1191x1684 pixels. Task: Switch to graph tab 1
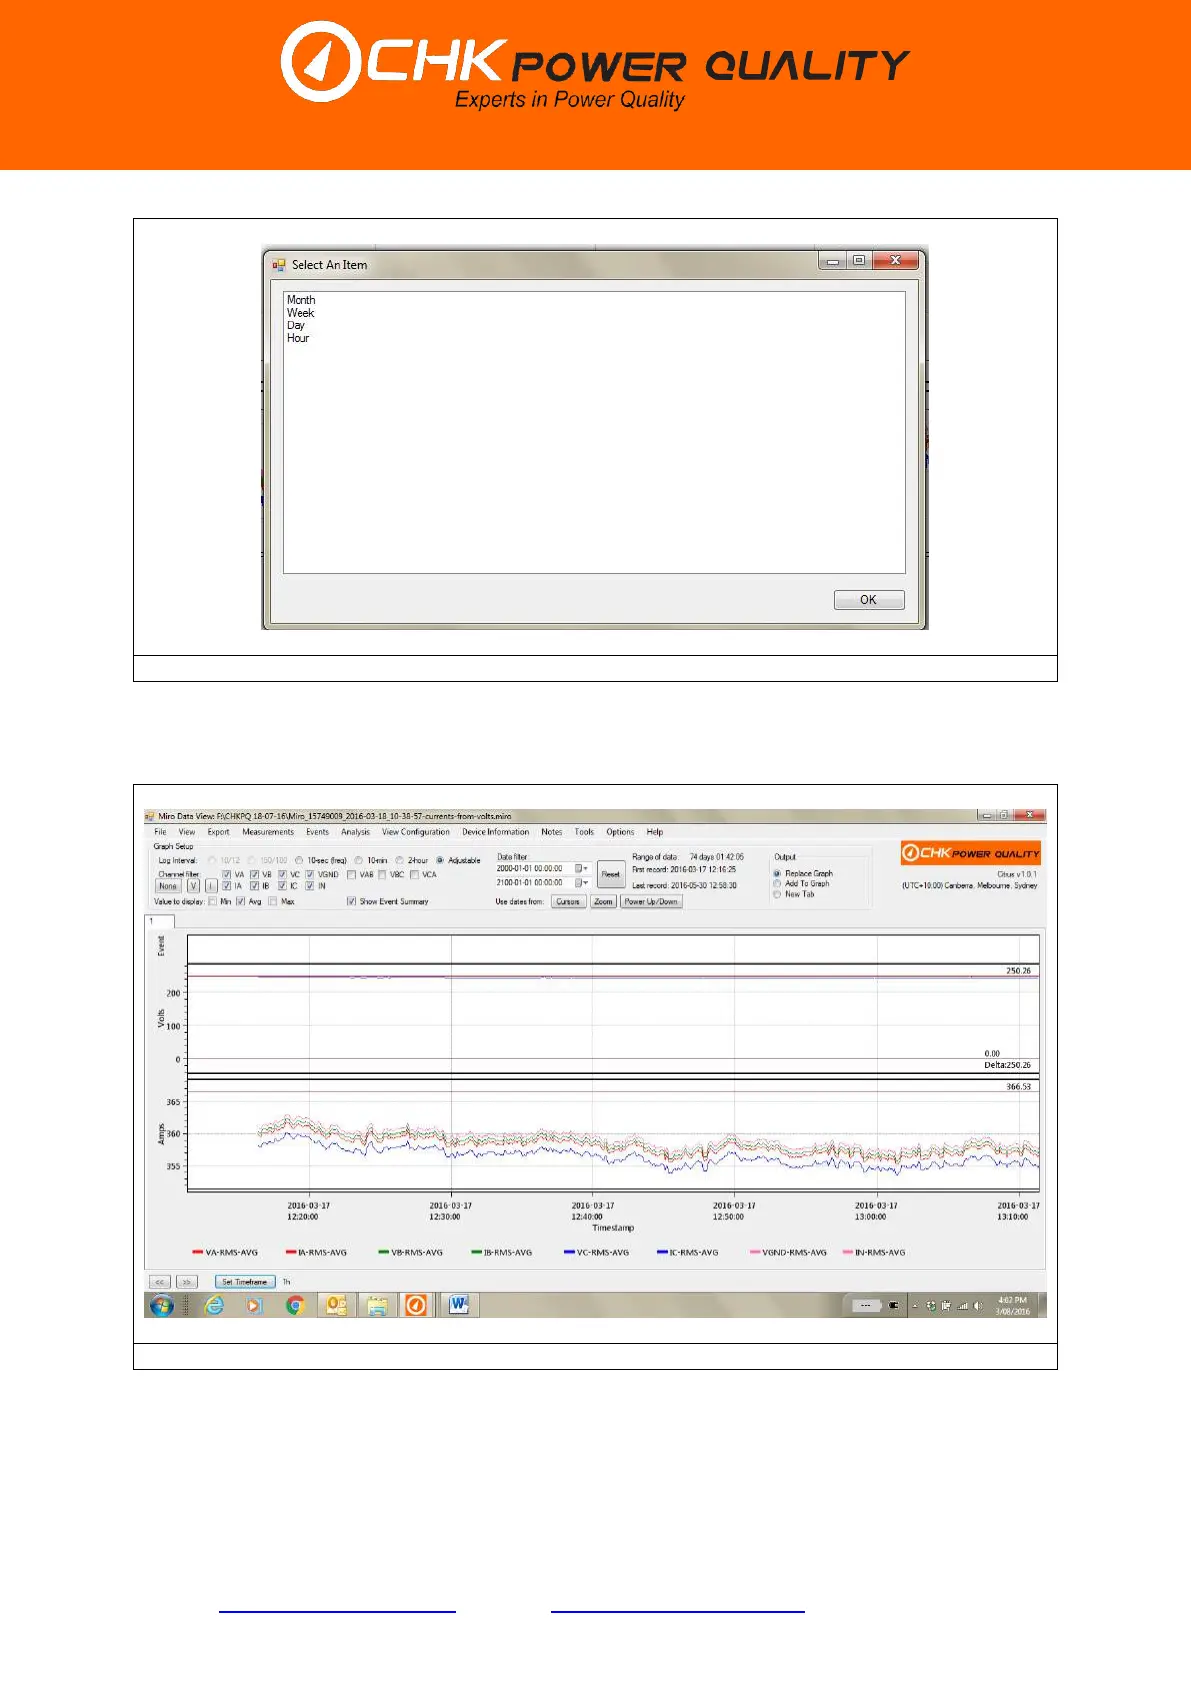coord(160,921)
